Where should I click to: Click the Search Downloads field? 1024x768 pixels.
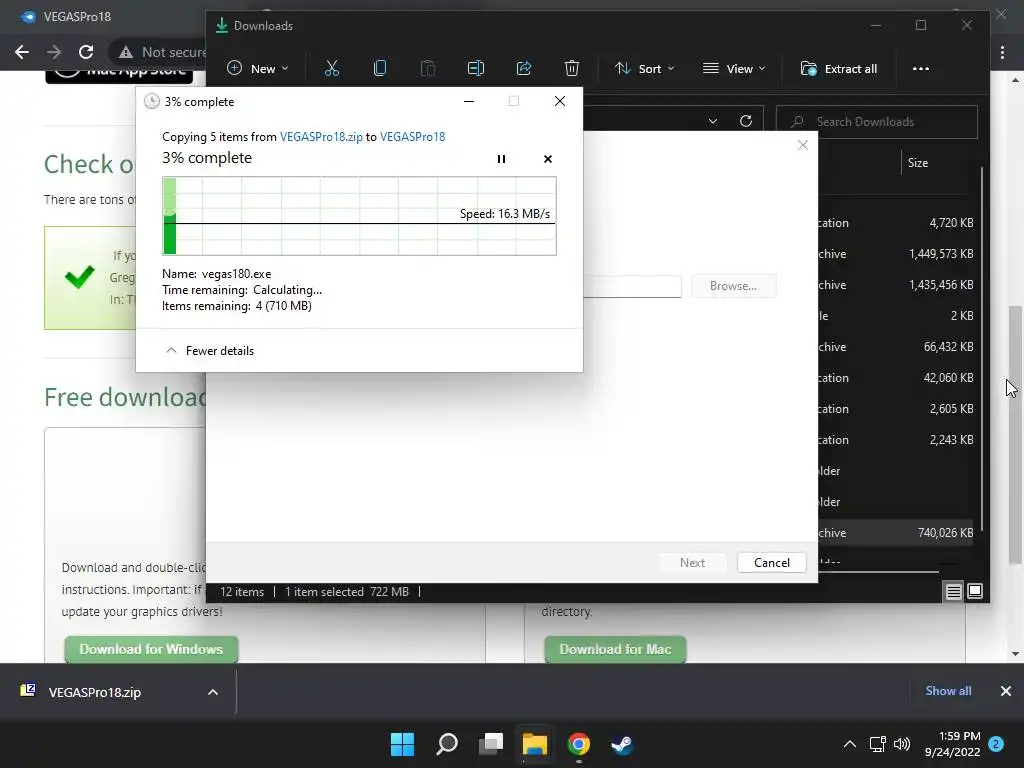point(876,121)
